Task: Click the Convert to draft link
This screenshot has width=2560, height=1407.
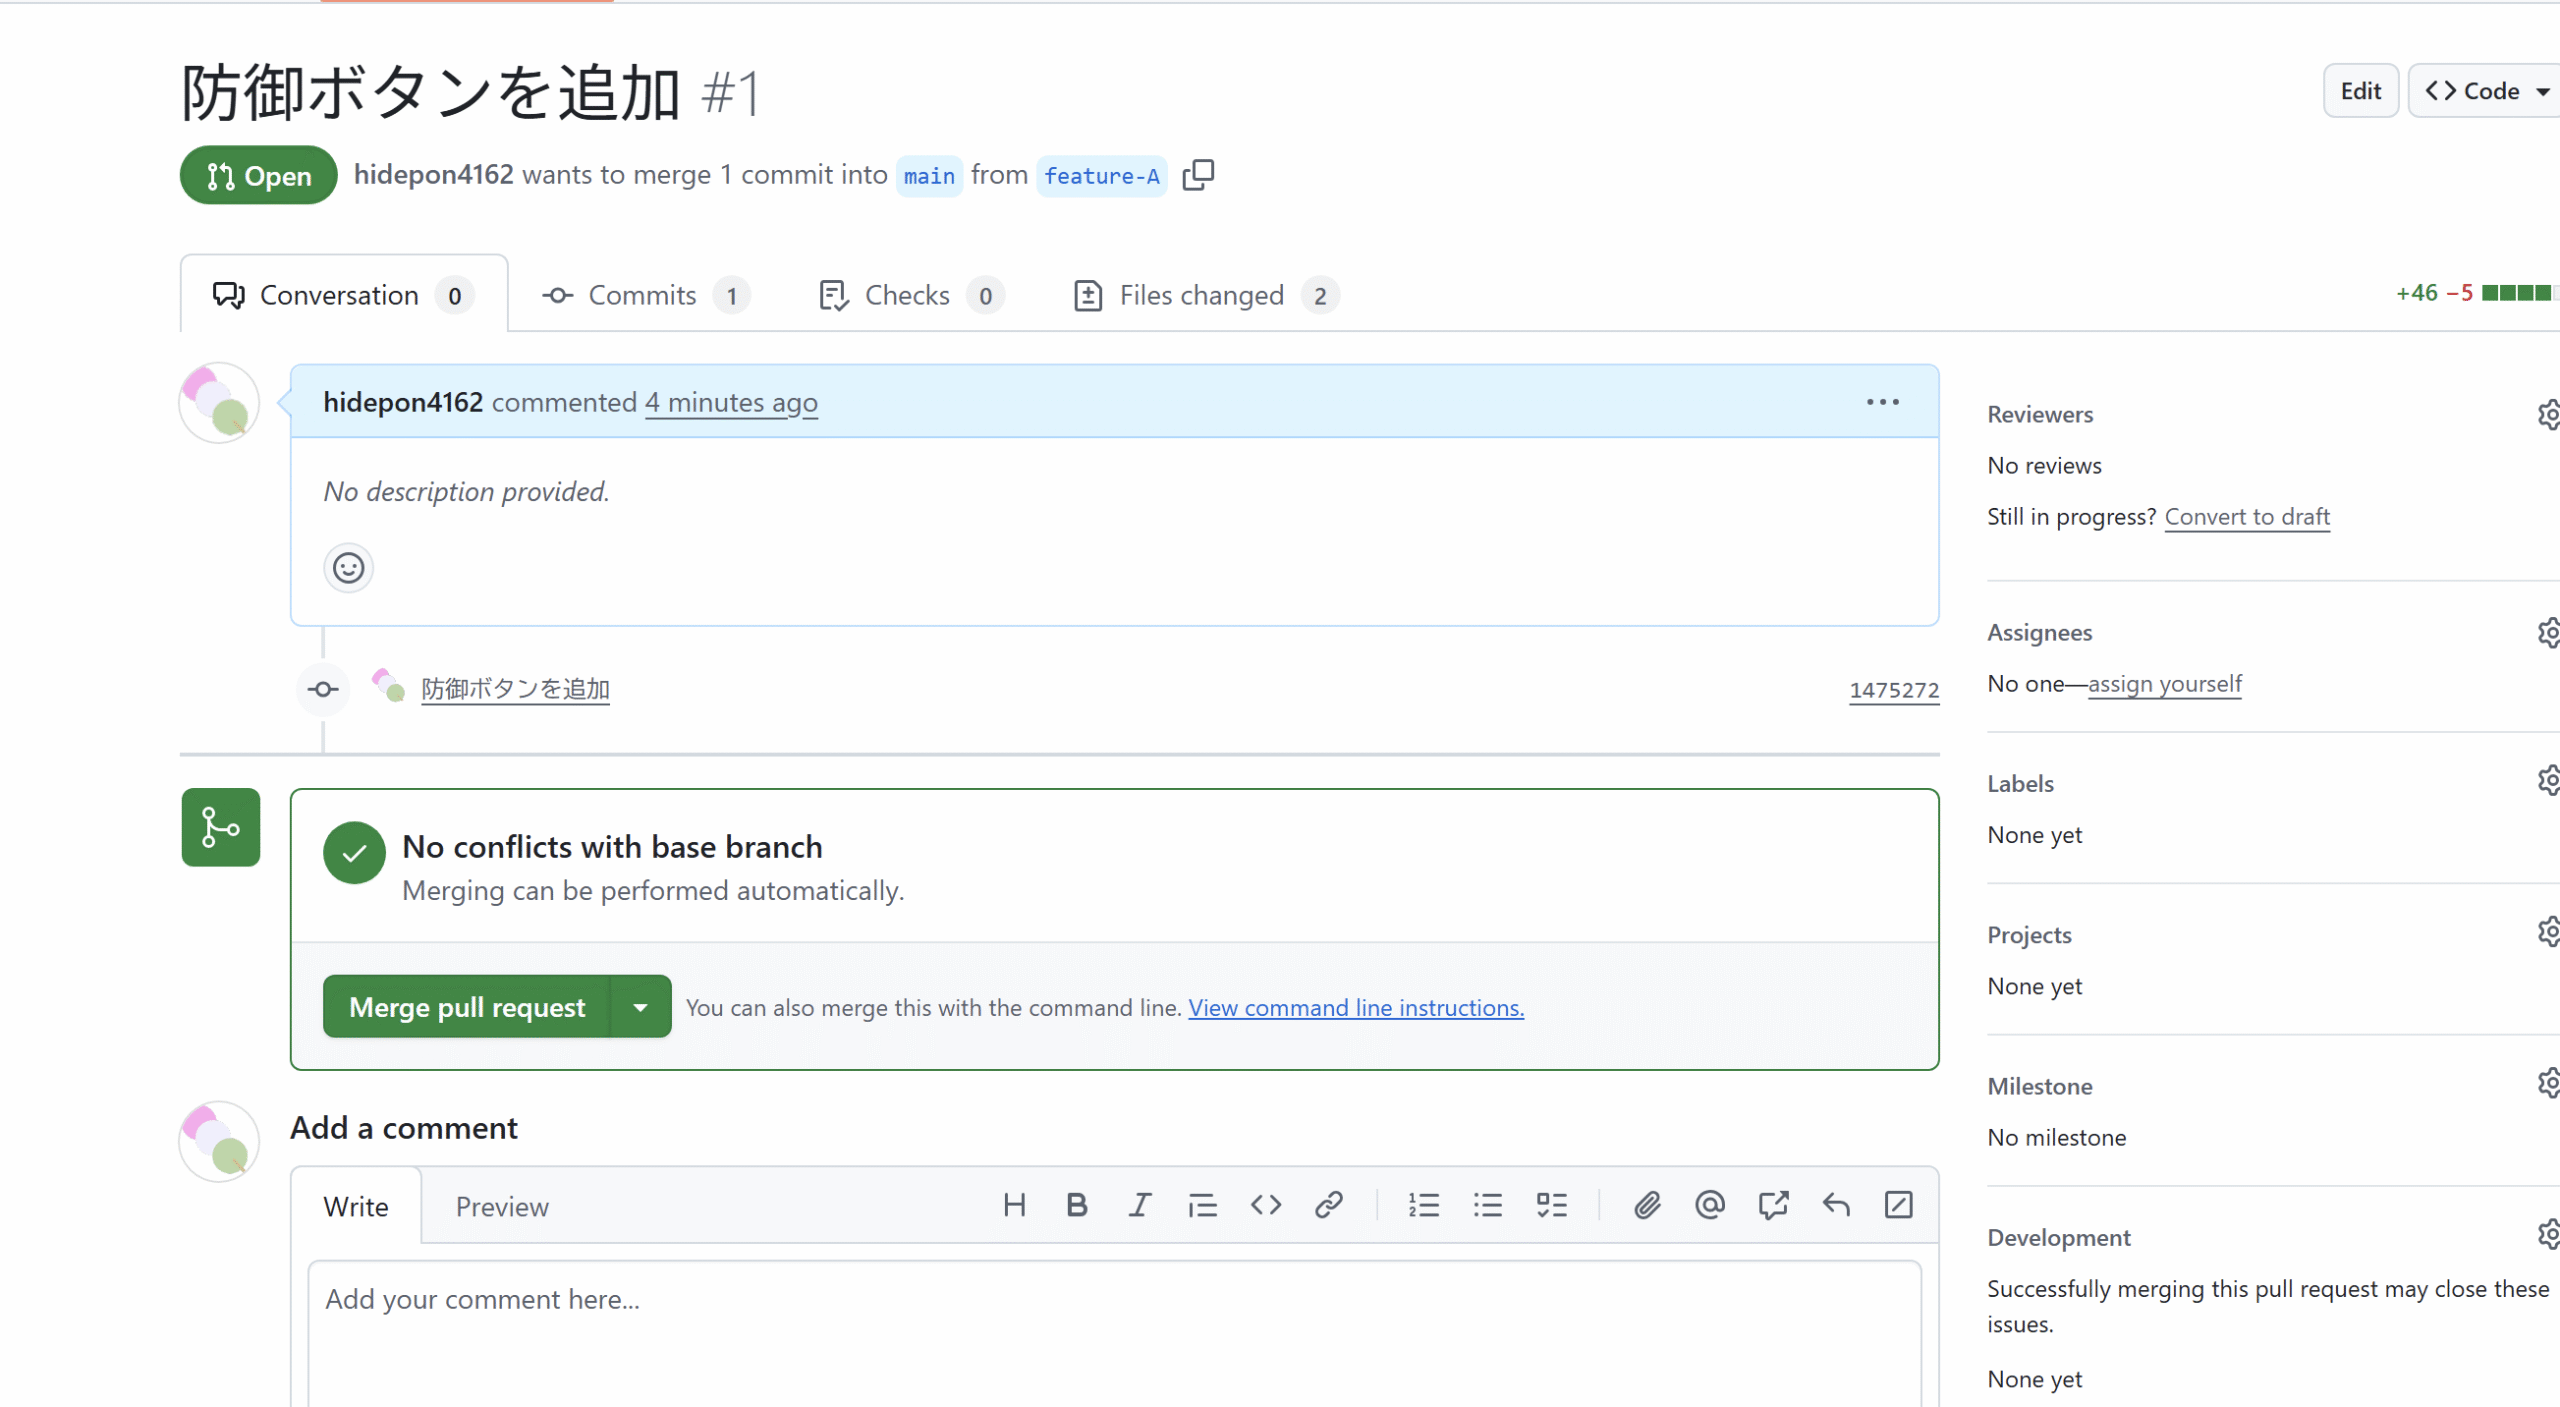Action: (x=2247, y=516)
